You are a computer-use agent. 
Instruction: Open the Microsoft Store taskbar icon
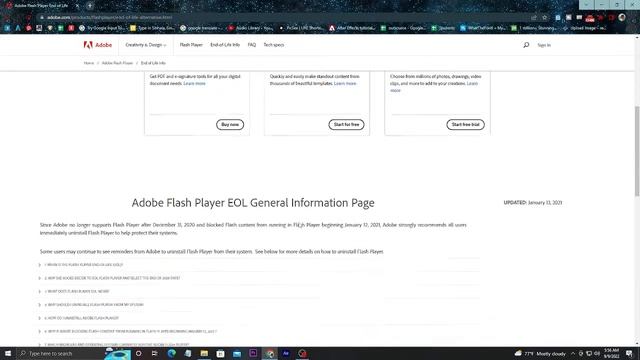coord(220,353)
